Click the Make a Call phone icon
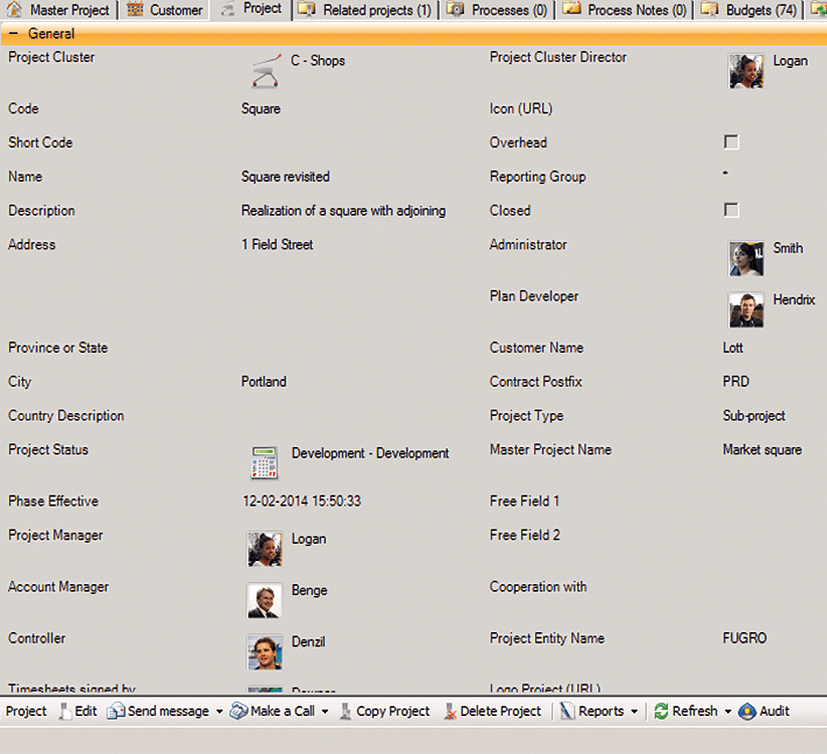 coord(238,711)
